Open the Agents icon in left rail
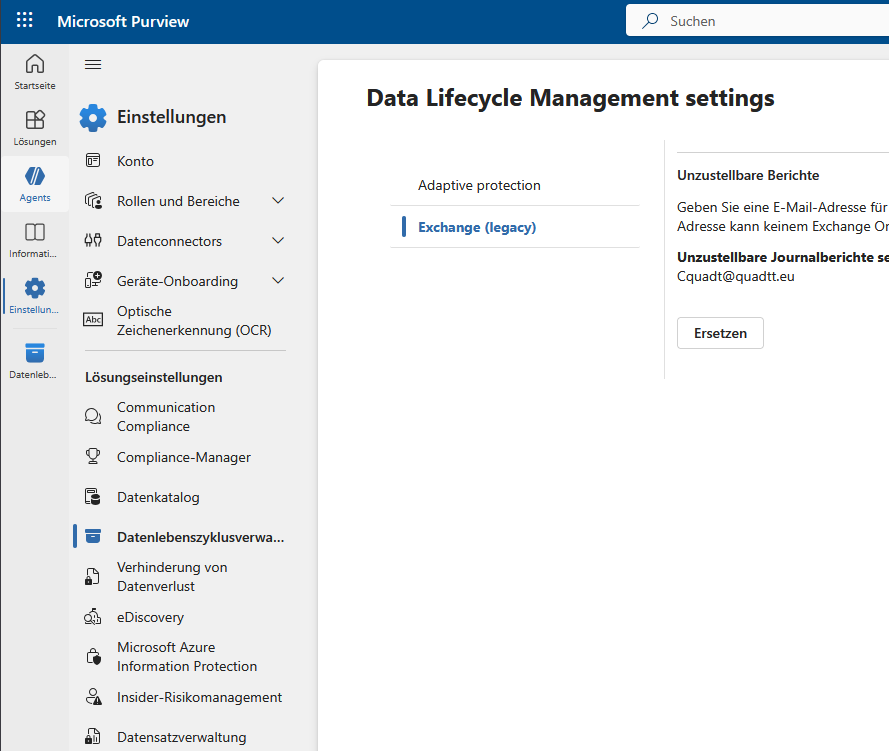 point(35,176)
